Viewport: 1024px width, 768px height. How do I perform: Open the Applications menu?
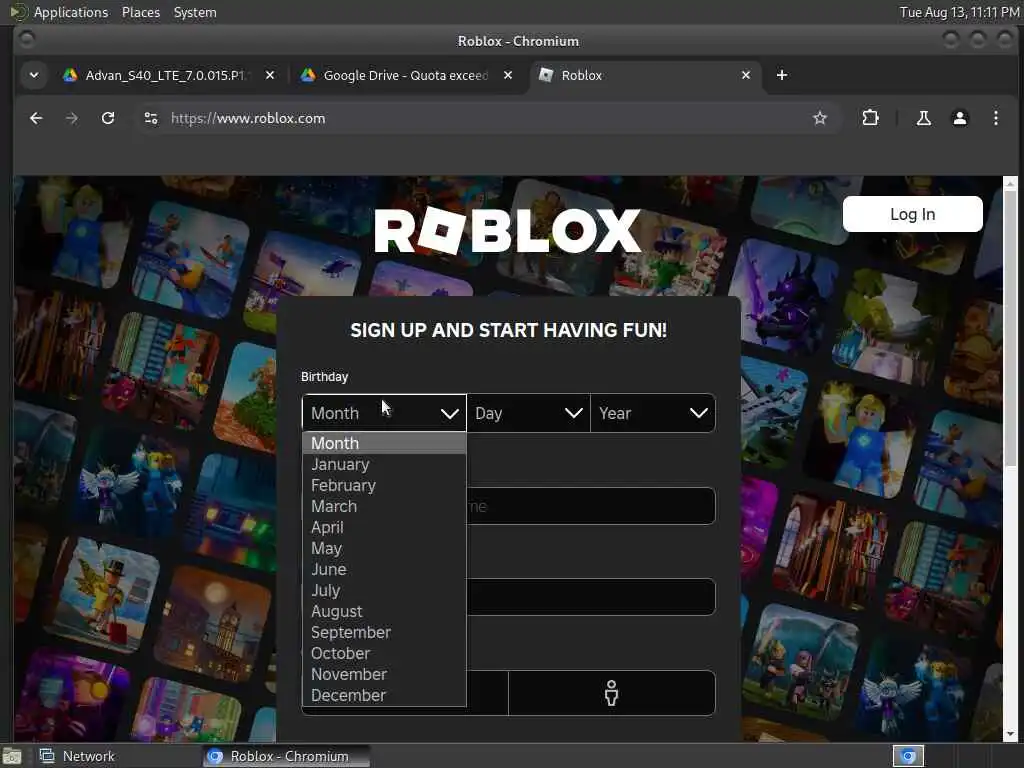click(71, 12)
